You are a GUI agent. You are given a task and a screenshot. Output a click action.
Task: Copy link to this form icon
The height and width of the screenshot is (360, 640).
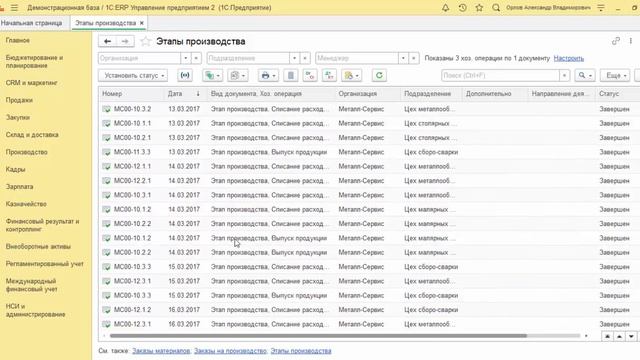tap(616, 41)
